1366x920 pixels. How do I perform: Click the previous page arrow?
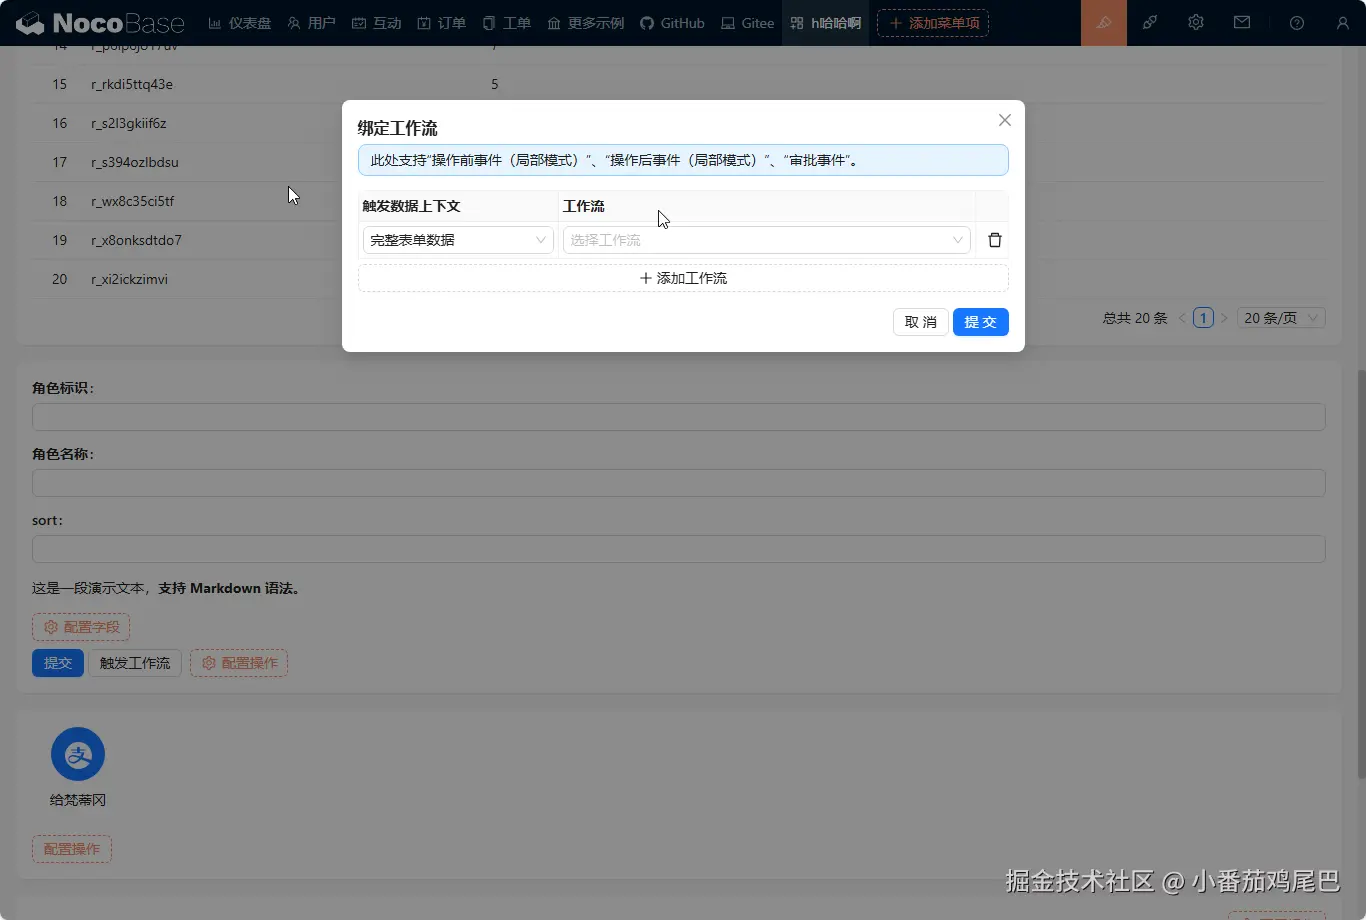(x=1182, y=318)
